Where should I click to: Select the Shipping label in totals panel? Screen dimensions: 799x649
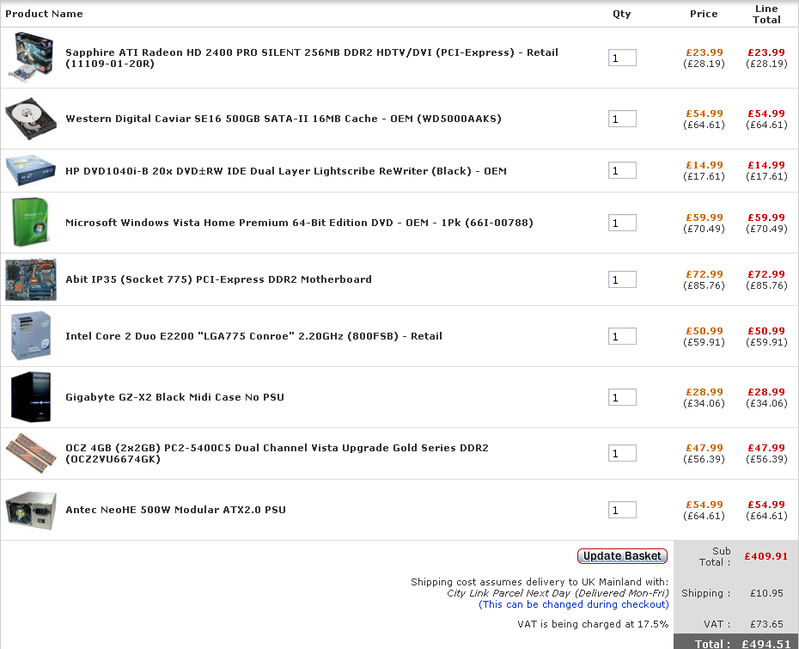[x=706, y=593]
